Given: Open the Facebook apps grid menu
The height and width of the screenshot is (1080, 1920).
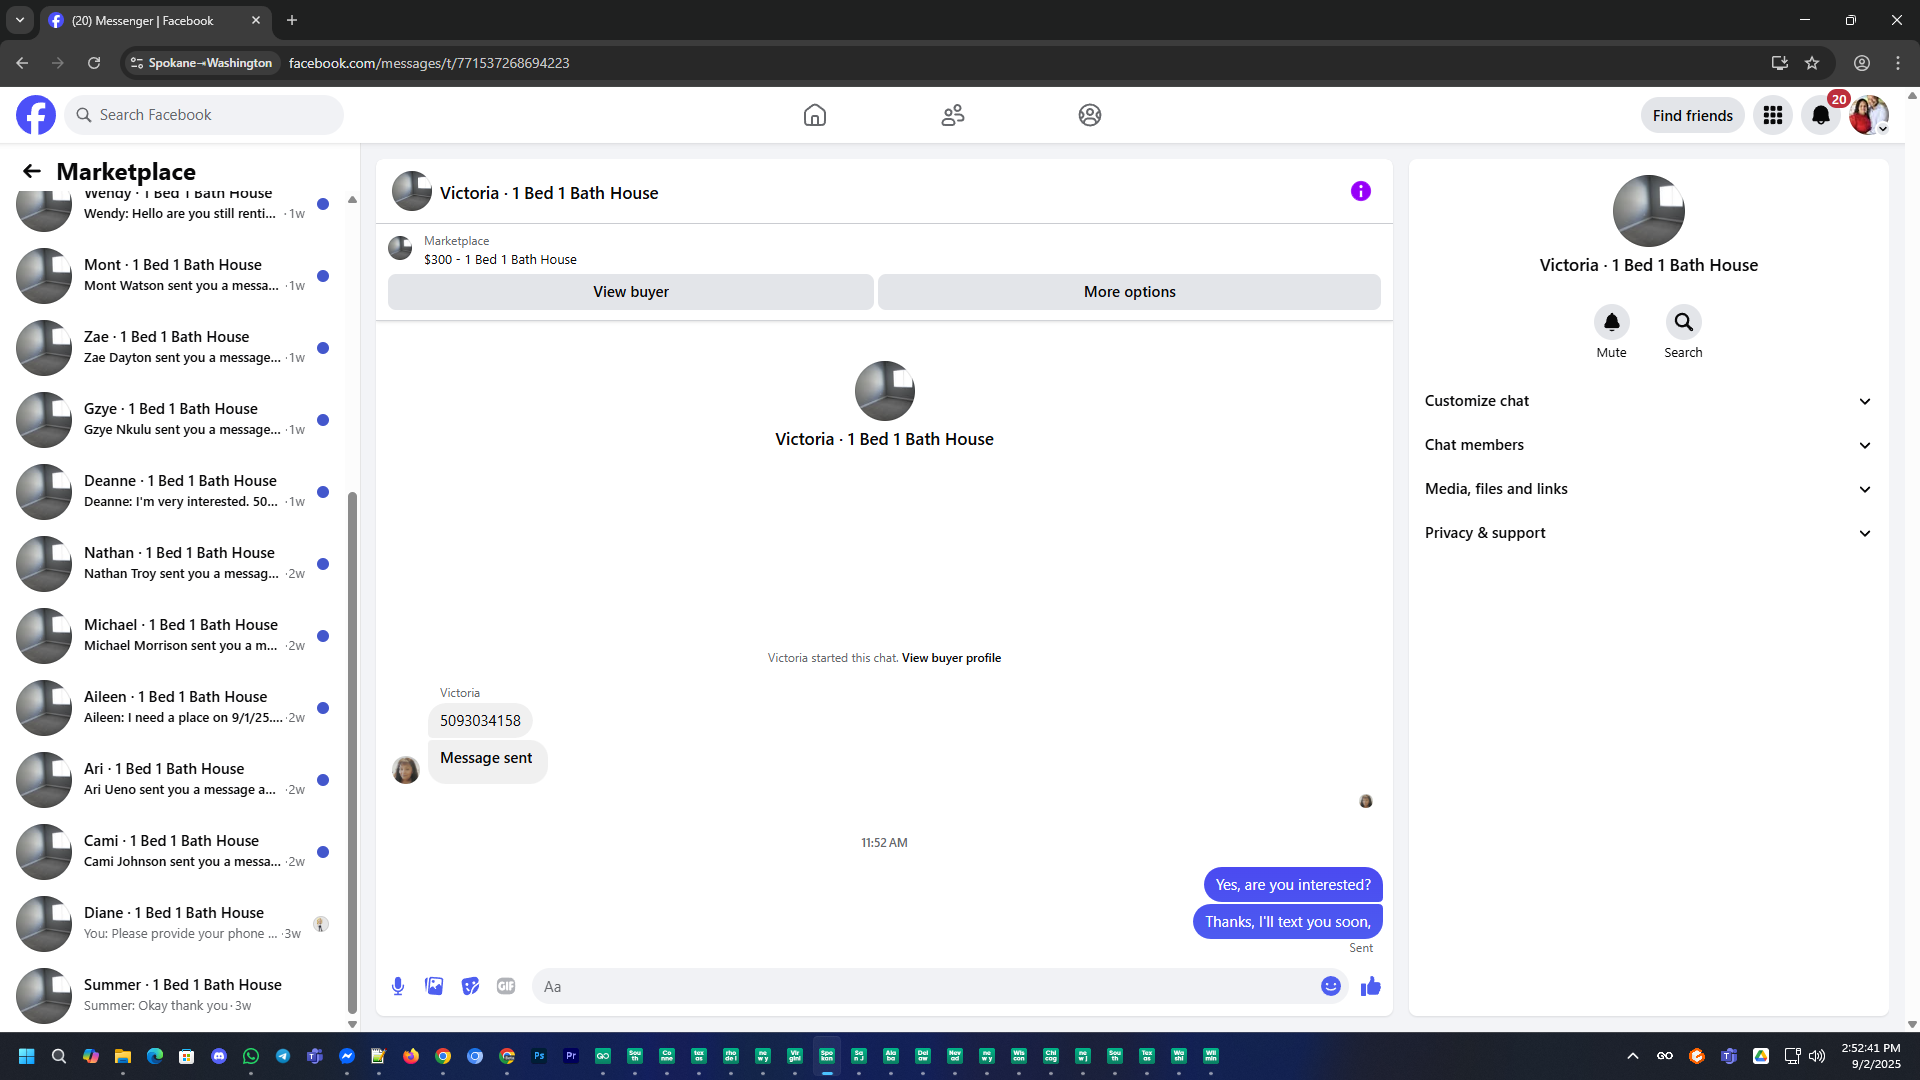Looking at the screenshot, I should pyautogui.click(x=1772, y=115).
